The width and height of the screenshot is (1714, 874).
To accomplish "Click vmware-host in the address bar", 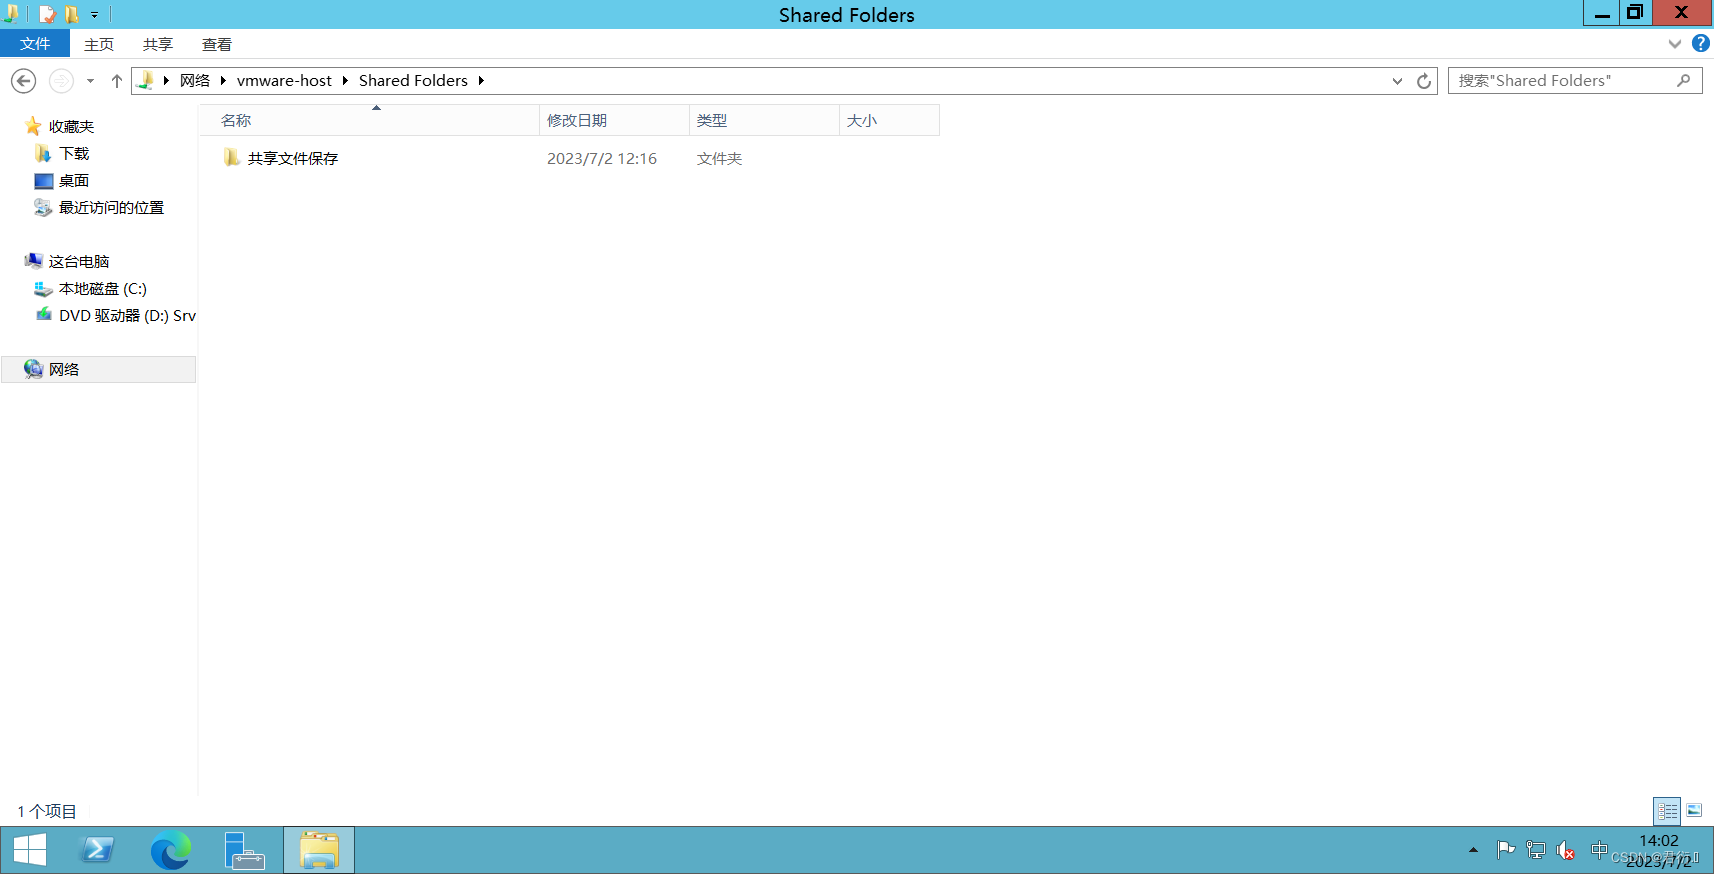I will click(x=284, y=81).
